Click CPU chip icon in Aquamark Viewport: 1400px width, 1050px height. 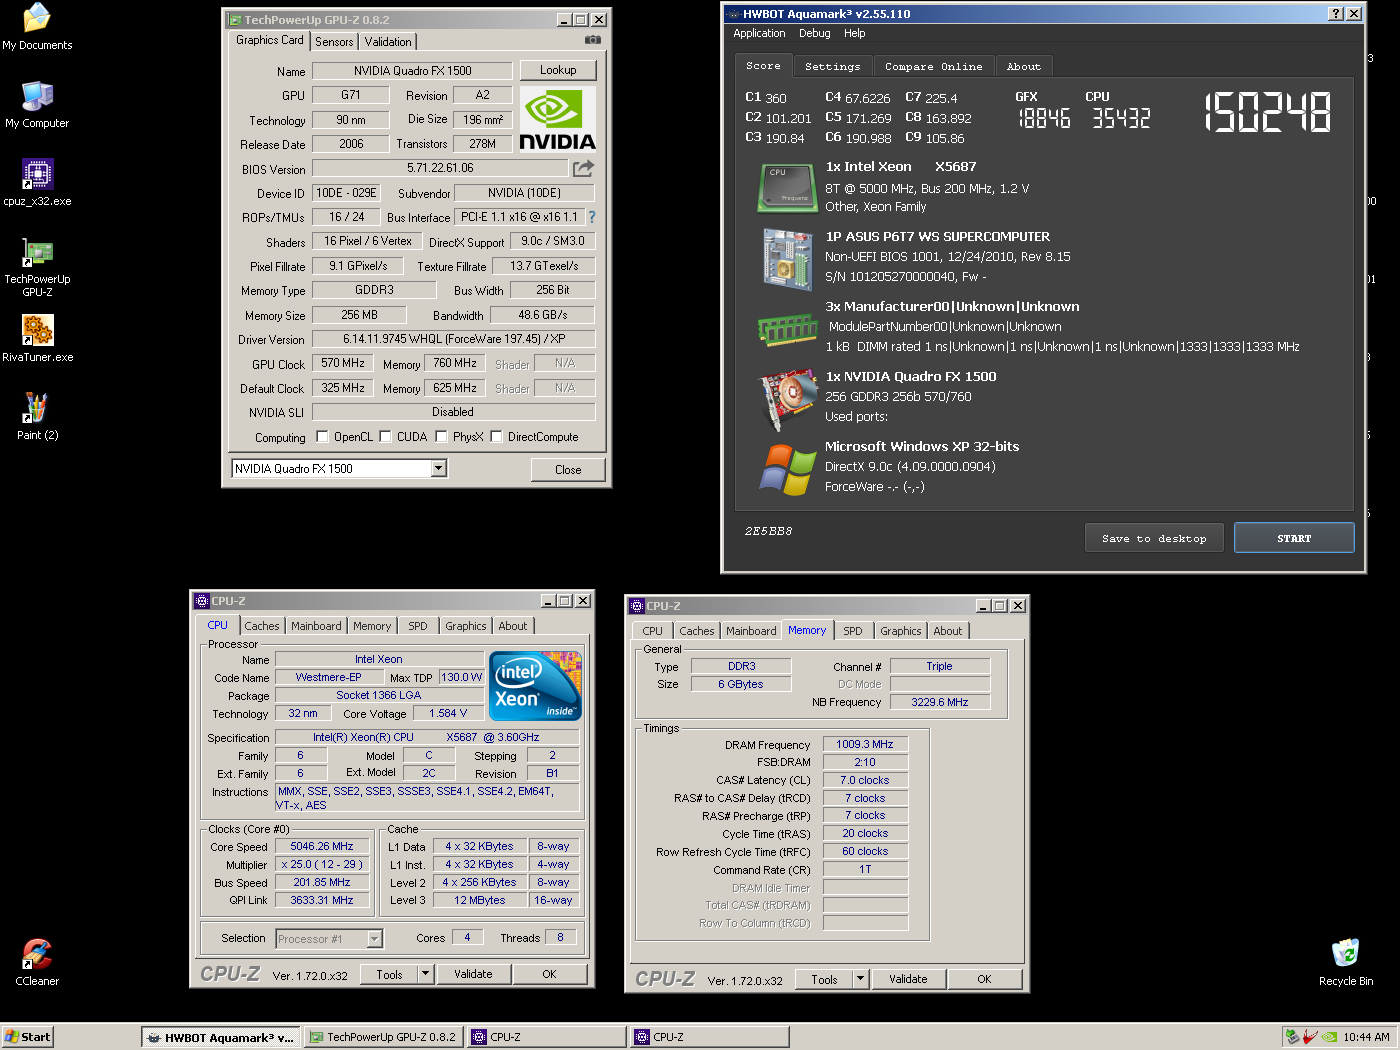[x=787, y=188]
